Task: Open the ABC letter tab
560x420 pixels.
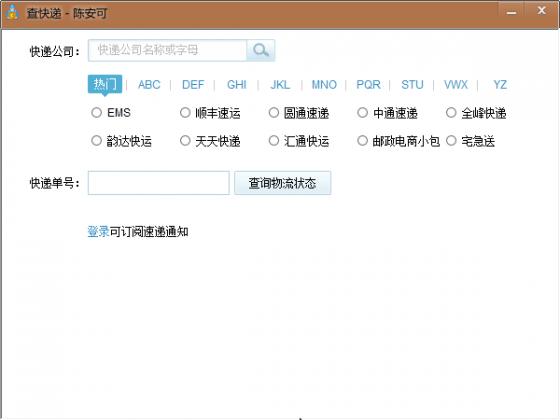Action: point(149,85)
